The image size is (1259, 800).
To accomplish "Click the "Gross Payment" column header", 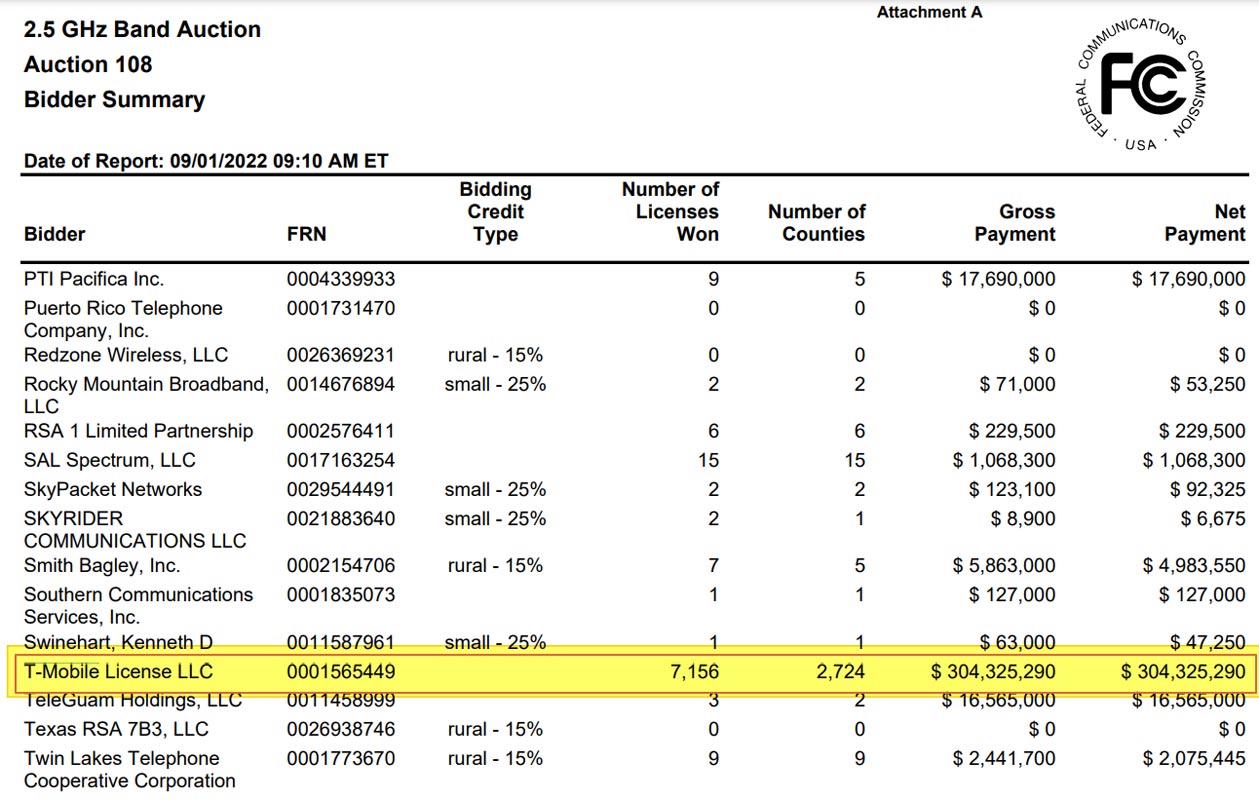I will [1014, 223].
